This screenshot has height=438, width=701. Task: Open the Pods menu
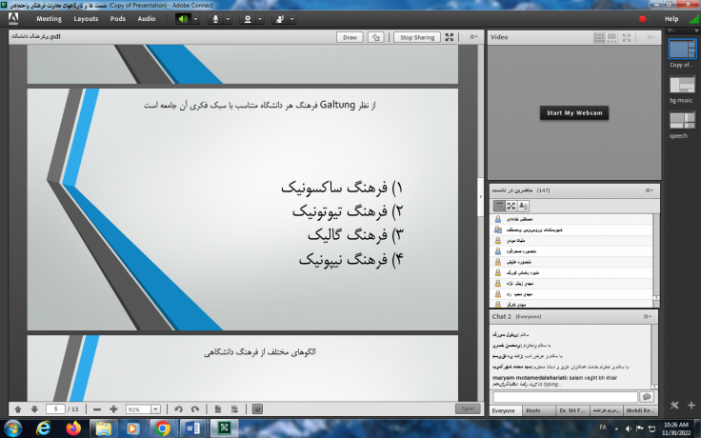point(118,19)
